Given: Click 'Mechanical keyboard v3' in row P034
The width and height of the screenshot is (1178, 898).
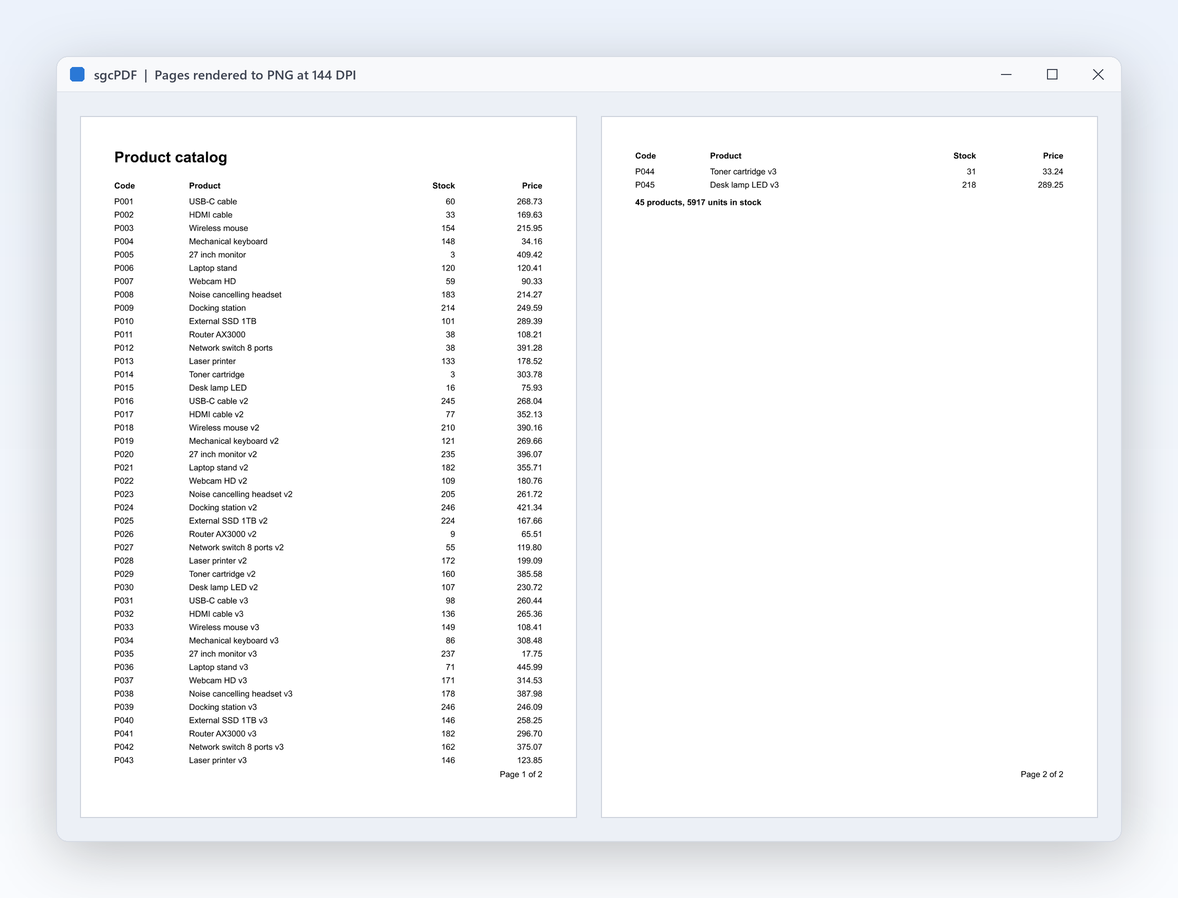Looking at the screenshot, I should (234, 641).
